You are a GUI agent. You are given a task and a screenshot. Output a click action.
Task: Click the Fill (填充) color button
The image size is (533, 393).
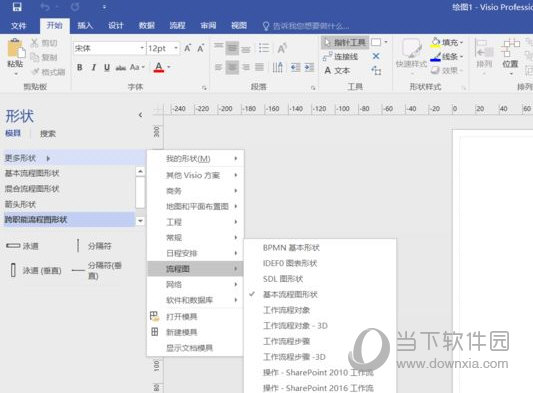point(446,42)
